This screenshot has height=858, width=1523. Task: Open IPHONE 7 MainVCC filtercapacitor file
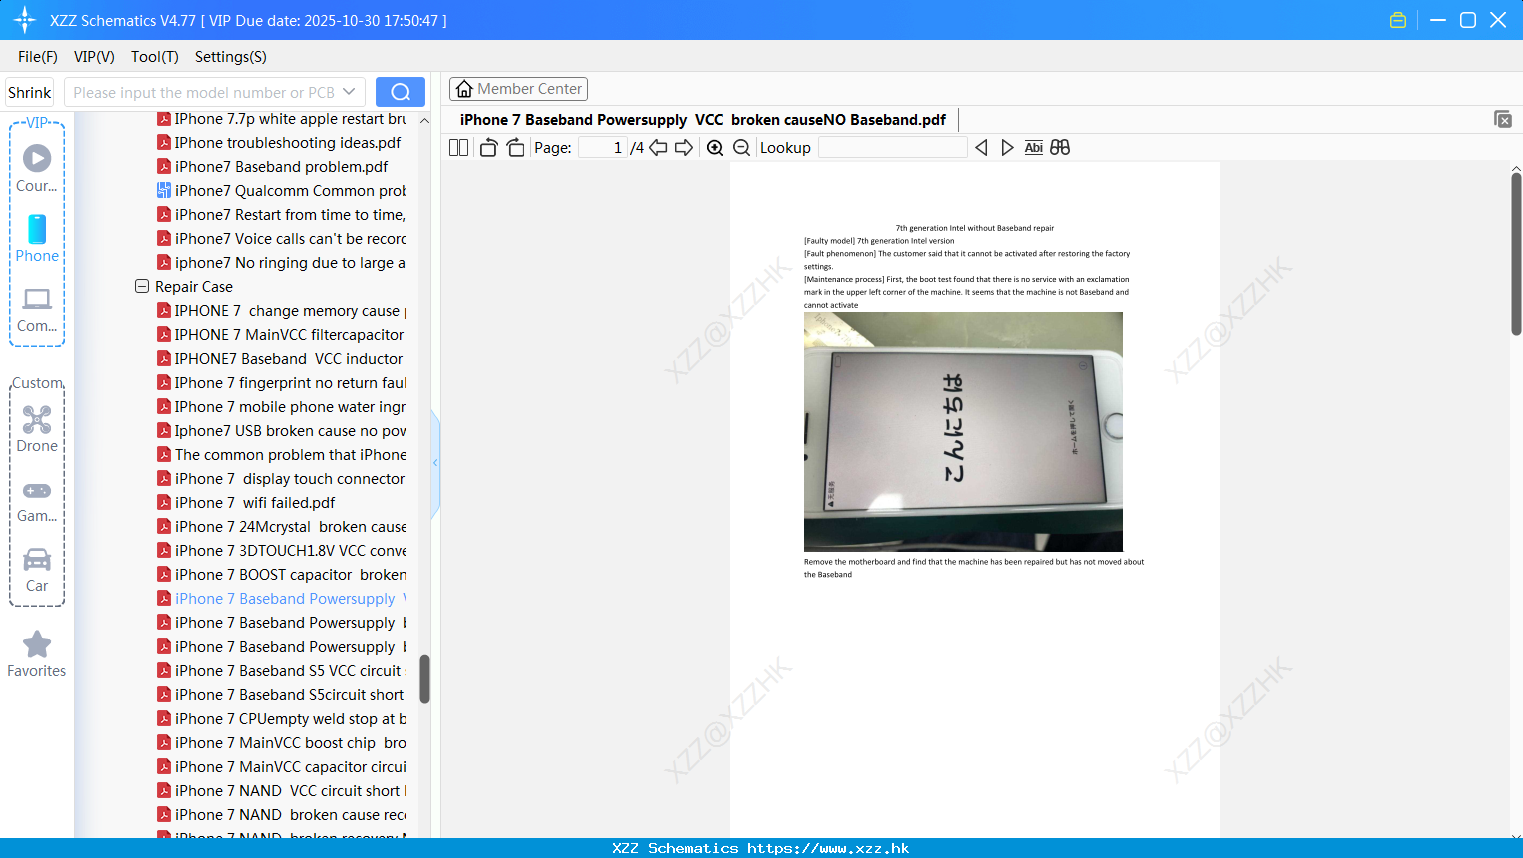pos(282,335)
